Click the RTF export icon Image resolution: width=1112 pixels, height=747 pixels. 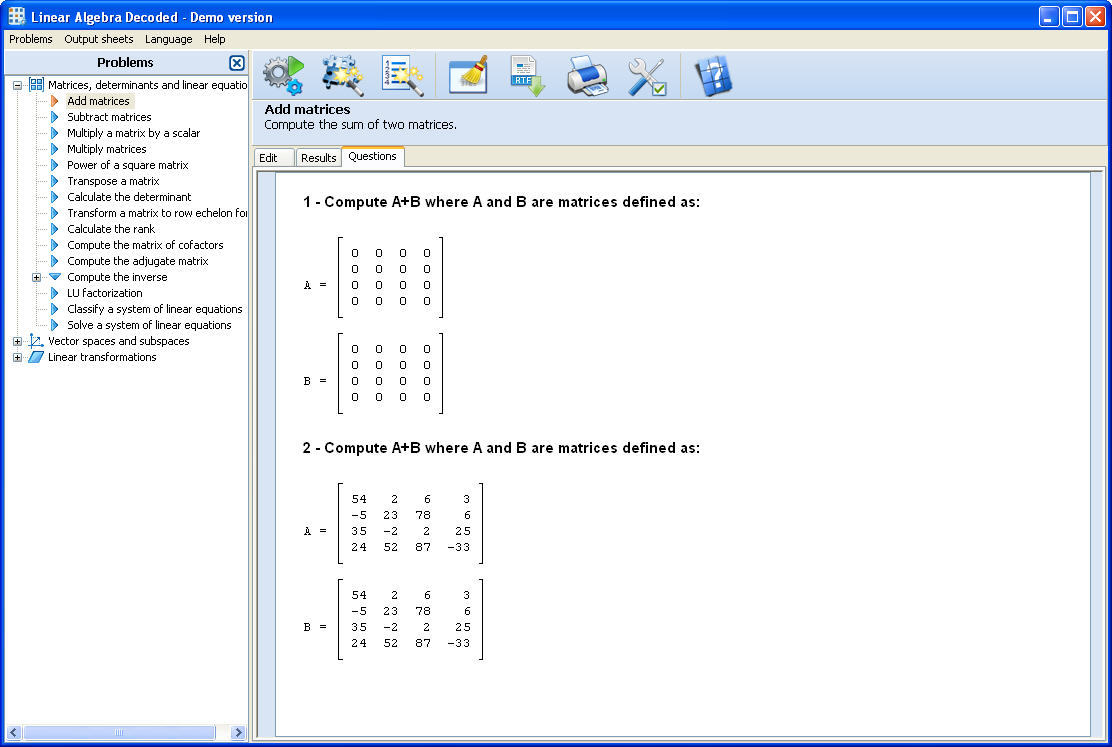click(x=527, y=75)
